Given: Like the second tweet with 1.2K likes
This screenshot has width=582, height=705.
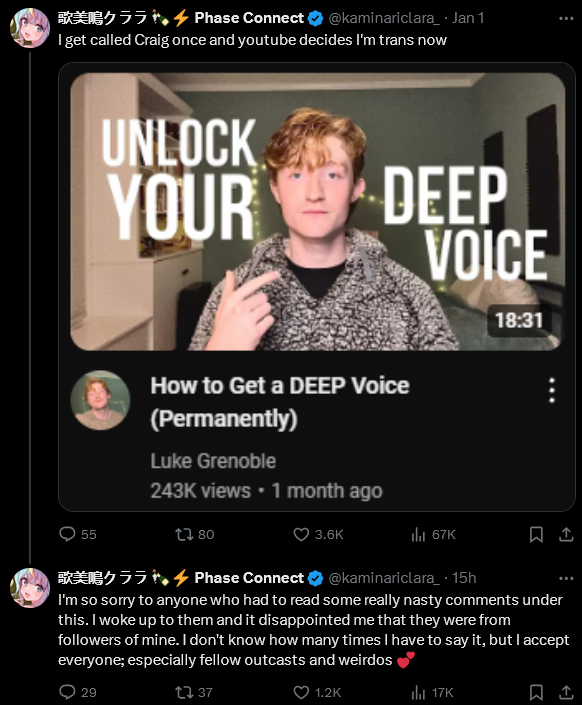Looking at the screenshot, I should [301, 692].
